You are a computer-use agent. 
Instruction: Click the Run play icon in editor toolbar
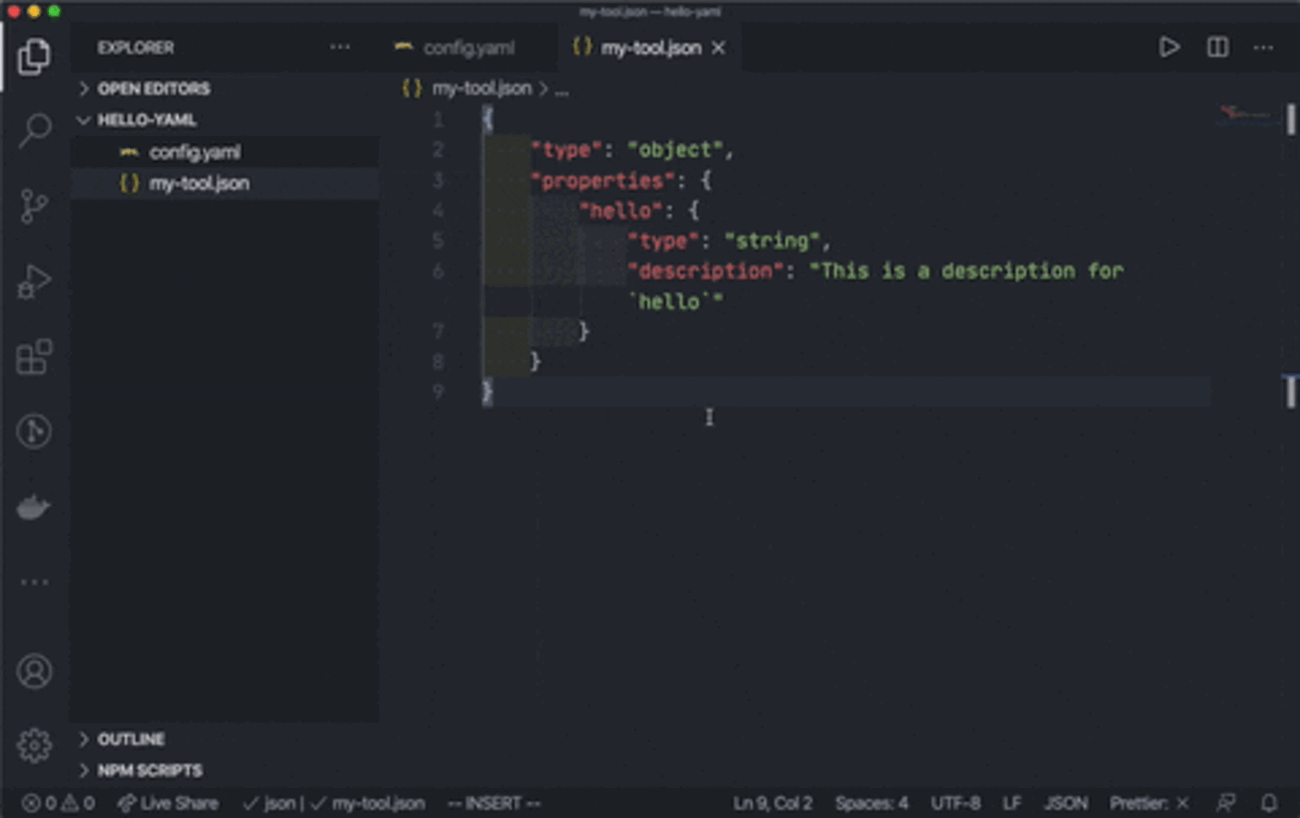click(x=1168, y=47)
